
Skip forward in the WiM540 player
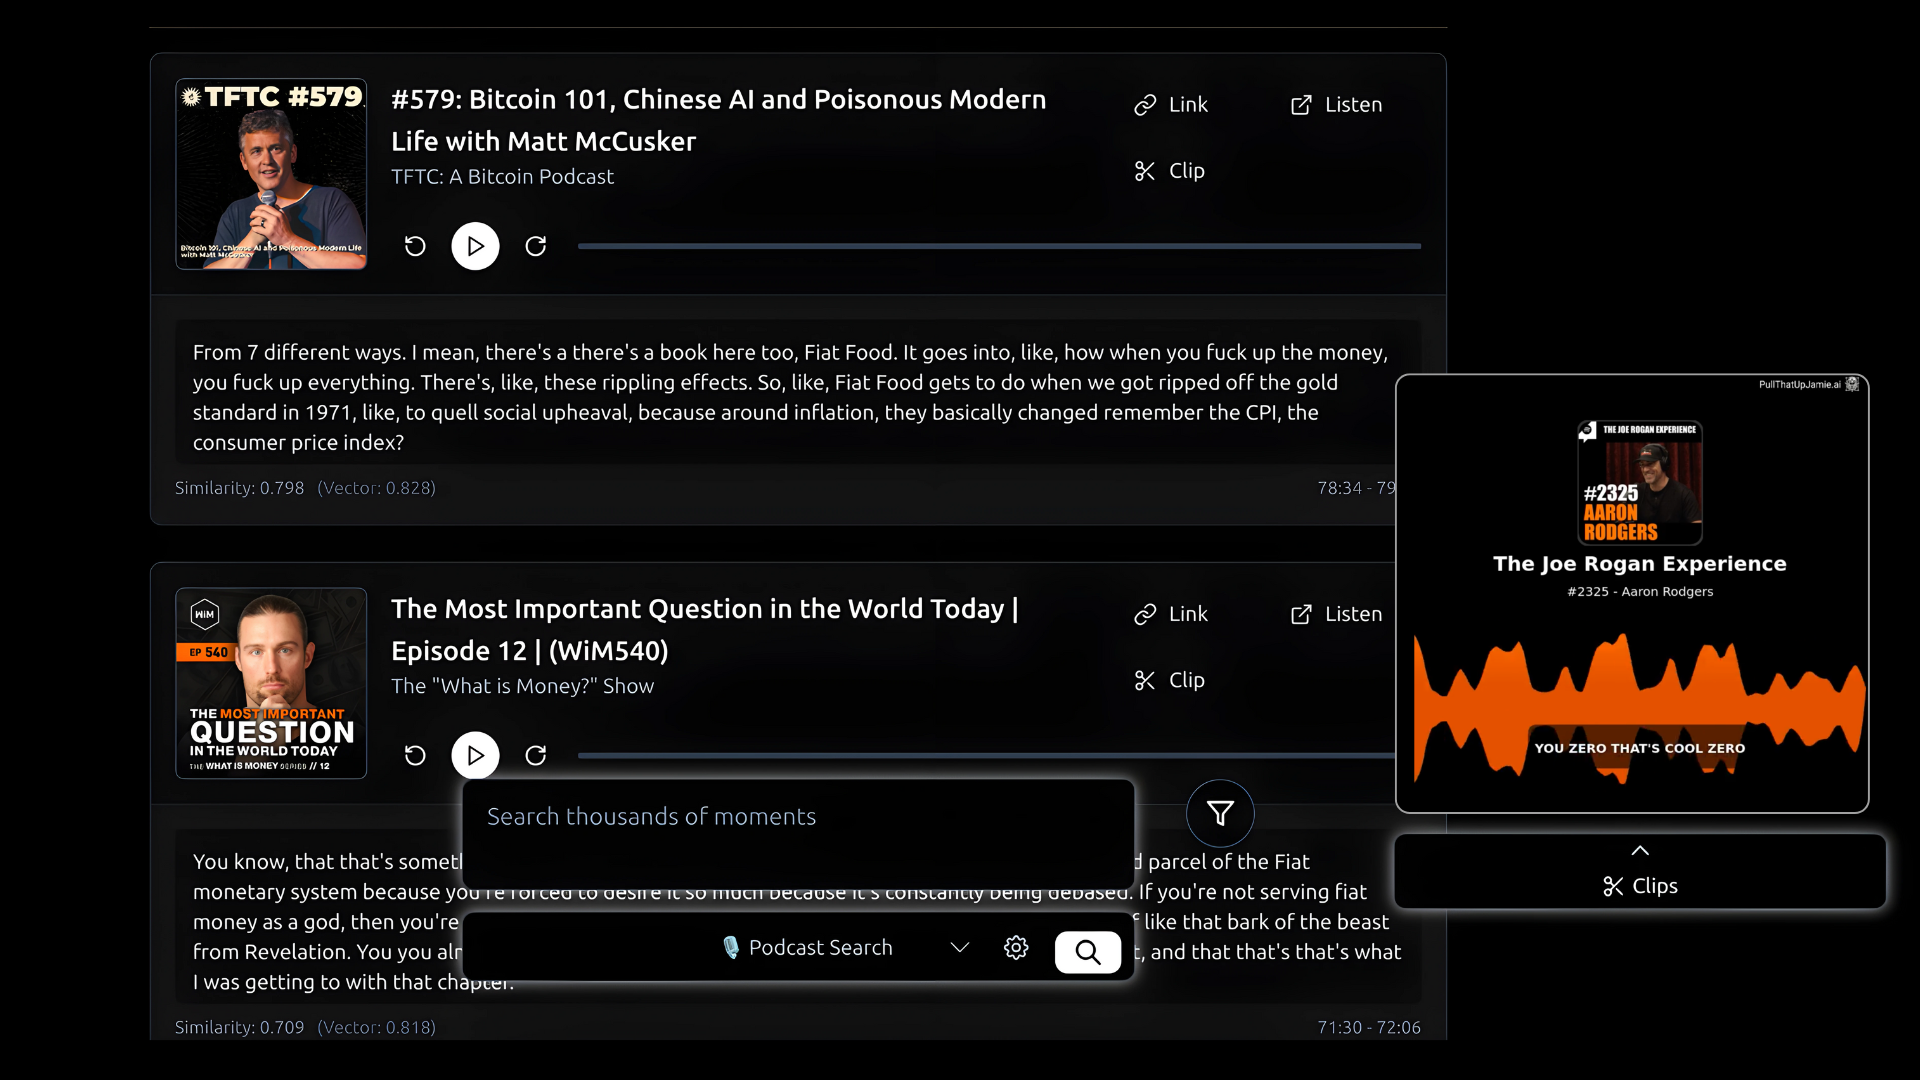point(536,755)
